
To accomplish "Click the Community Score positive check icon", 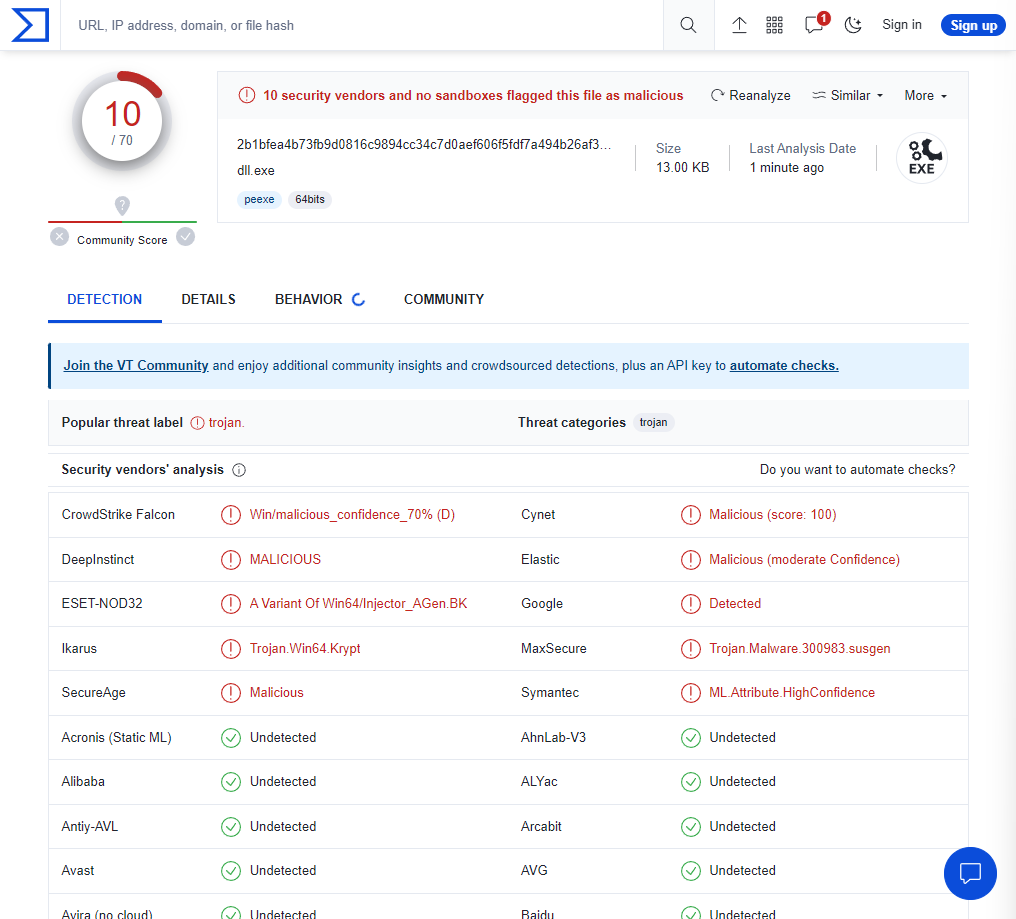I will 186,237.
